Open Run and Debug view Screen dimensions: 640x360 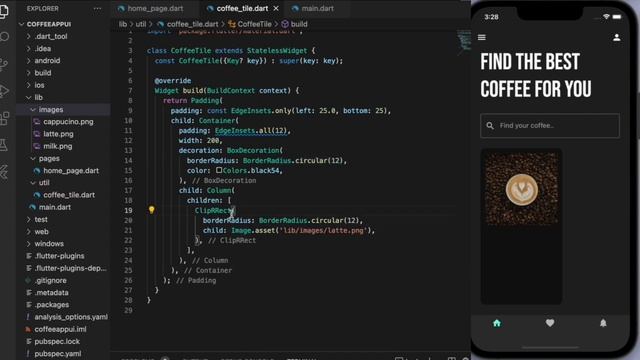click(x=4, y=91)
